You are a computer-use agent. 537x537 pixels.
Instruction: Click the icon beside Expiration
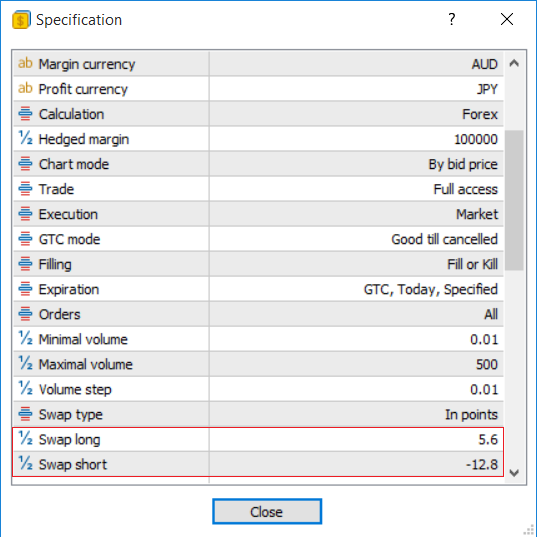[x=25, y=289]
